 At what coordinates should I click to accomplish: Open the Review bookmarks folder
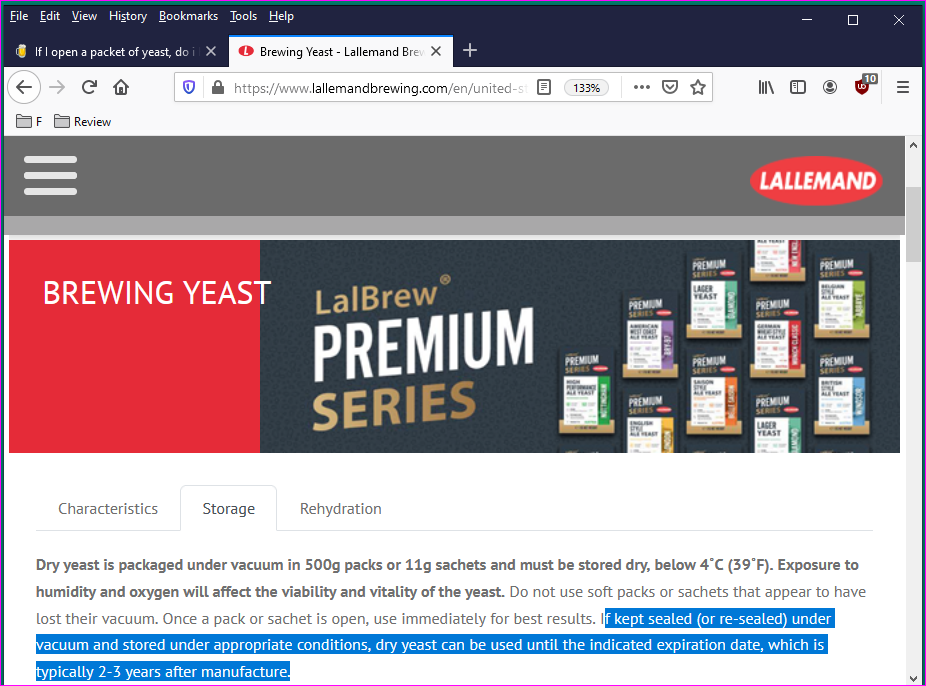tap(82, 122)
